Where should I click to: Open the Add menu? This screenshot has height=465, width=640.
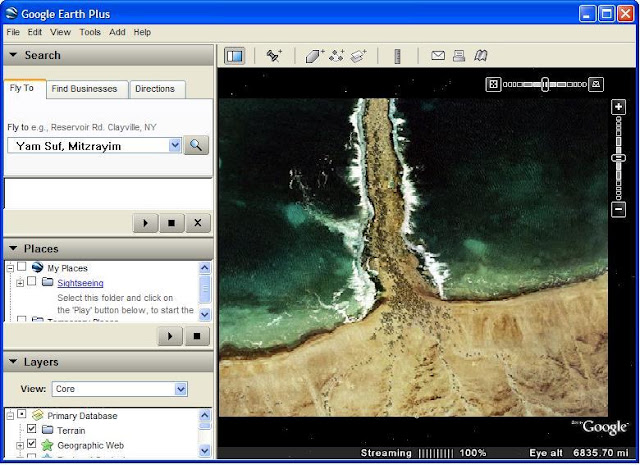pos(117,32)
